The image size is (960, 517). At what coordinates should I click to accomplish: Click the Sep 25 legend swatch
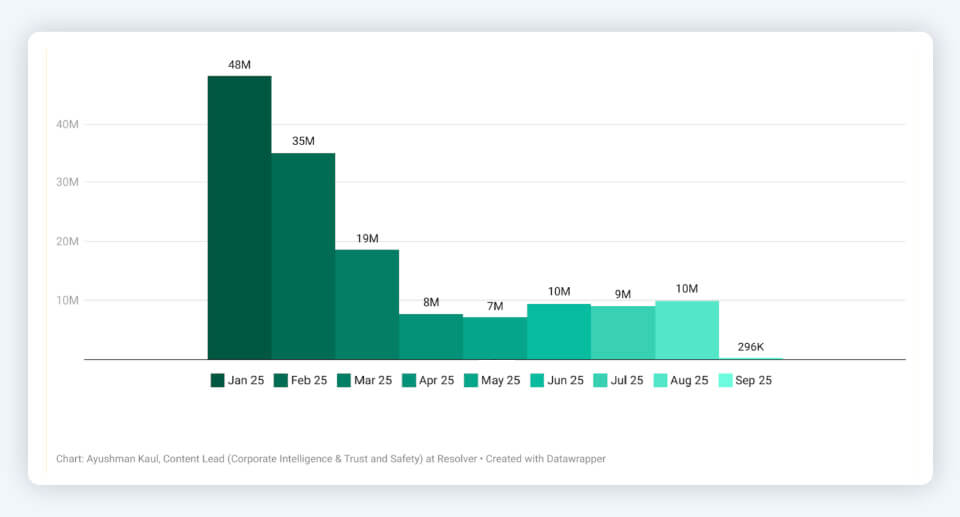pyautogui.click(x=726, y=380)
